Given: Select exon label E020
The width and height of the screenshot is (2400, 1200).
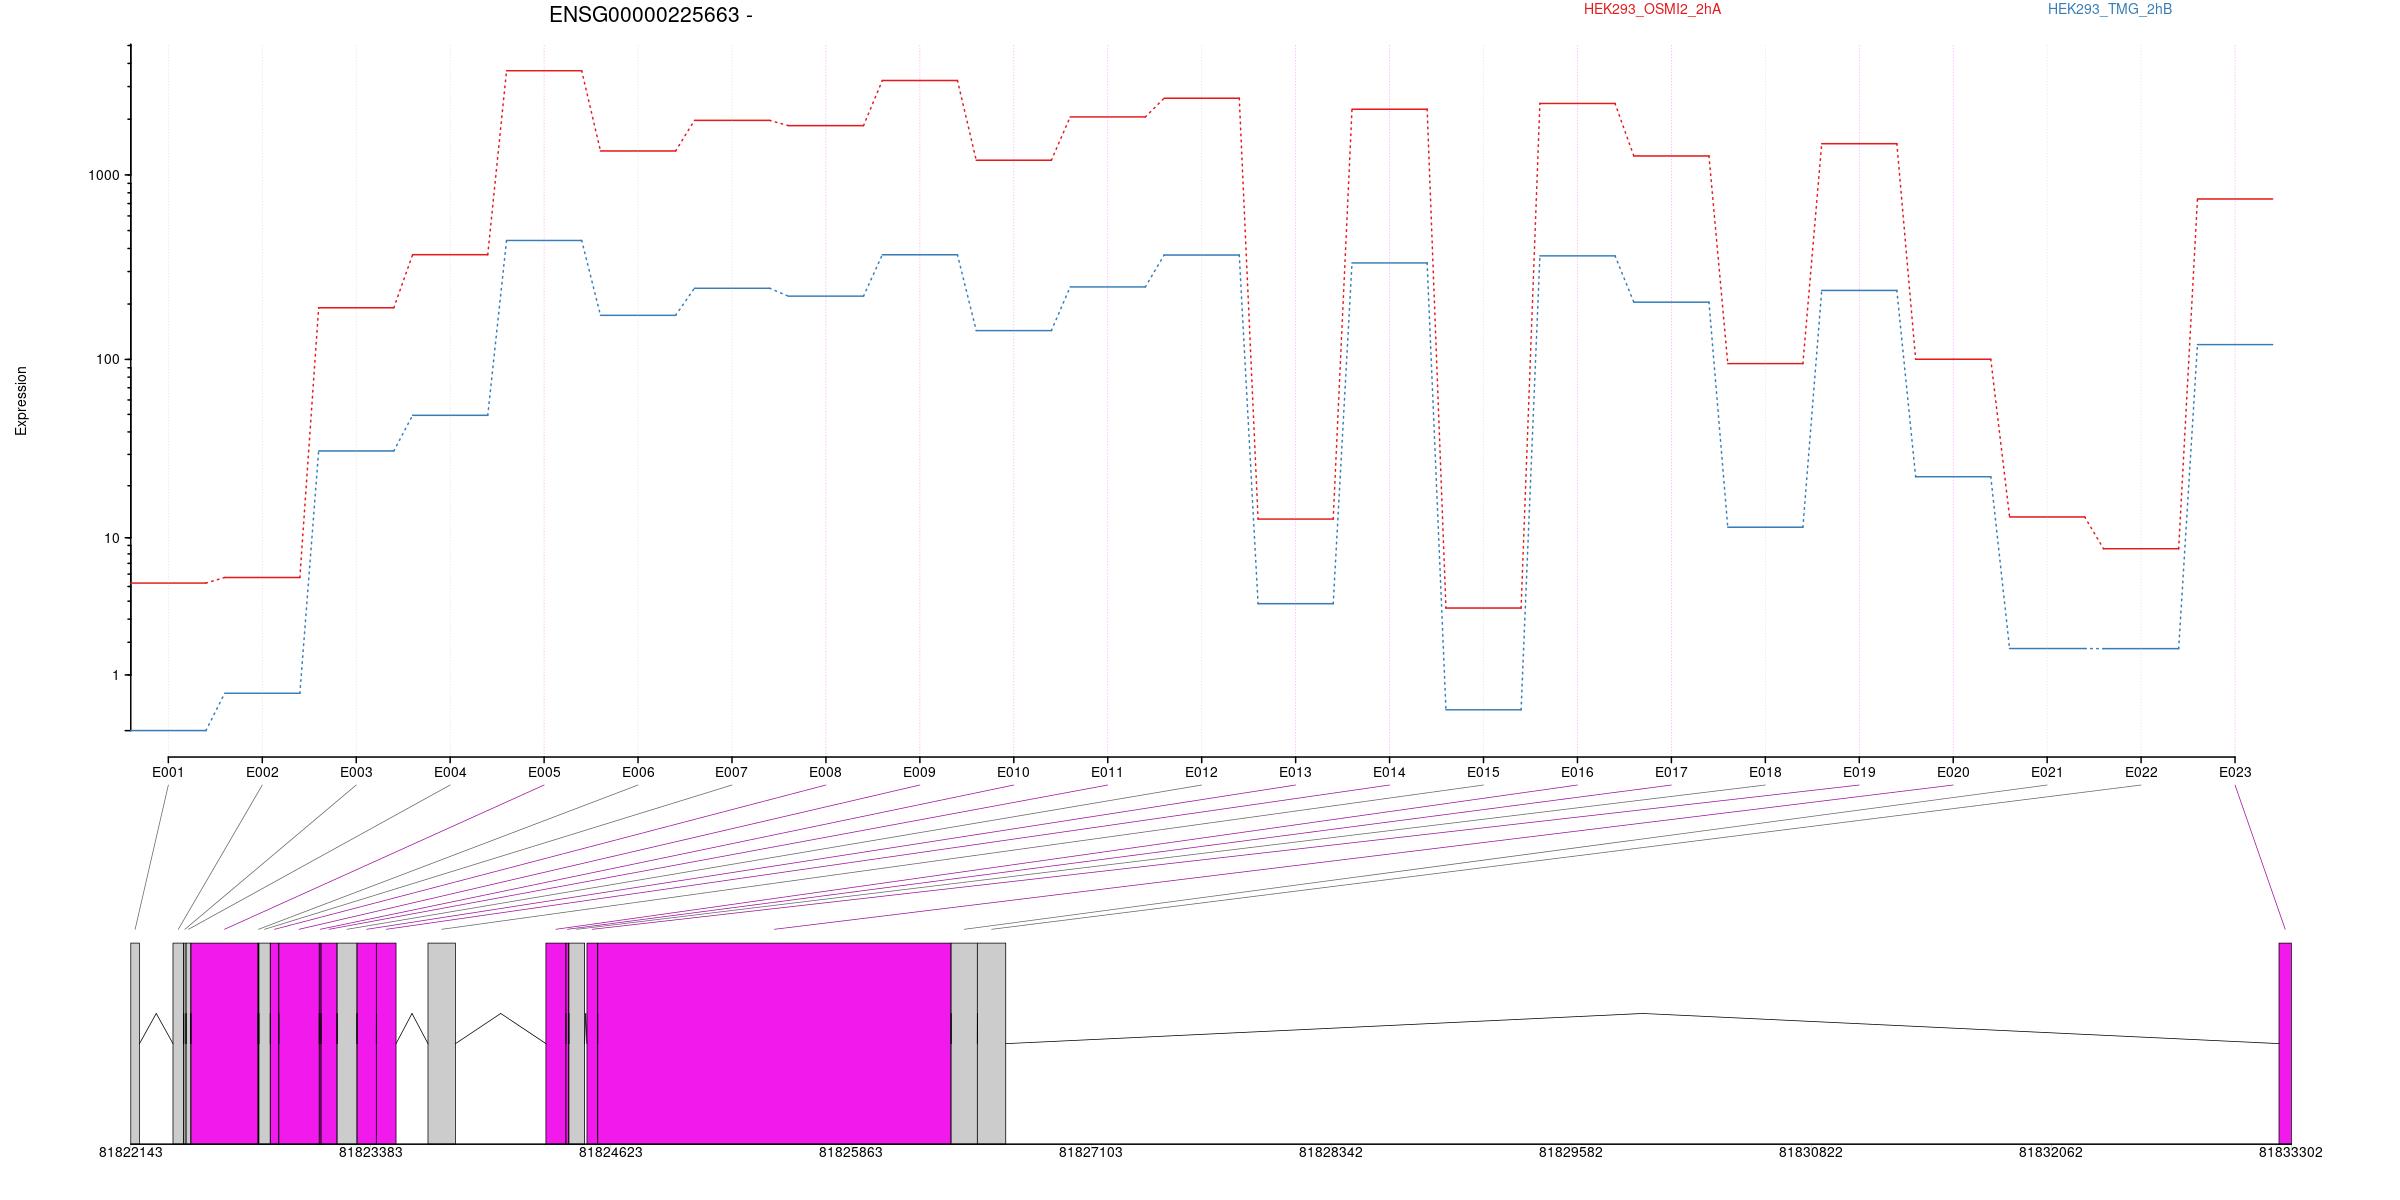Looking at the screenshot, I should coord(1953,772).
